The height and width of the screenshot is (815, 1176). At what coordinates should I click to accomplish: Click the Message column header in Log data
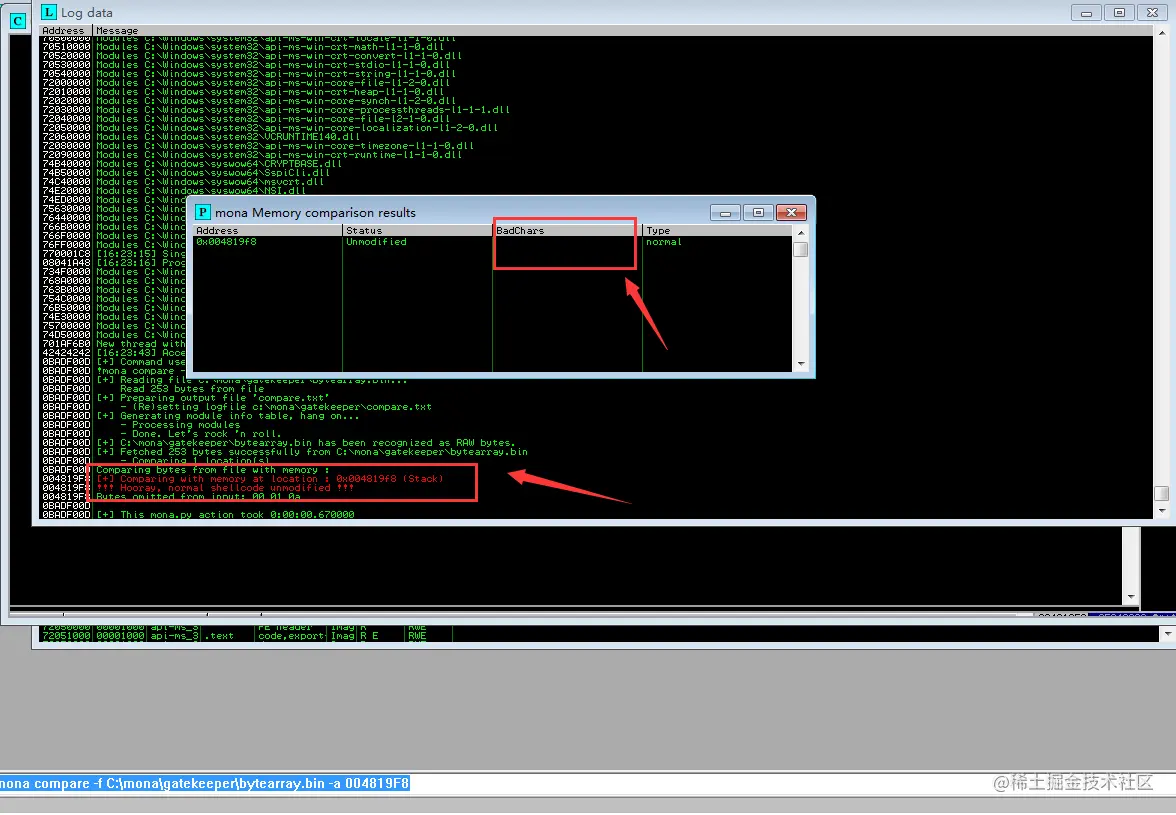pyautogui.click(x=622, y=31)
